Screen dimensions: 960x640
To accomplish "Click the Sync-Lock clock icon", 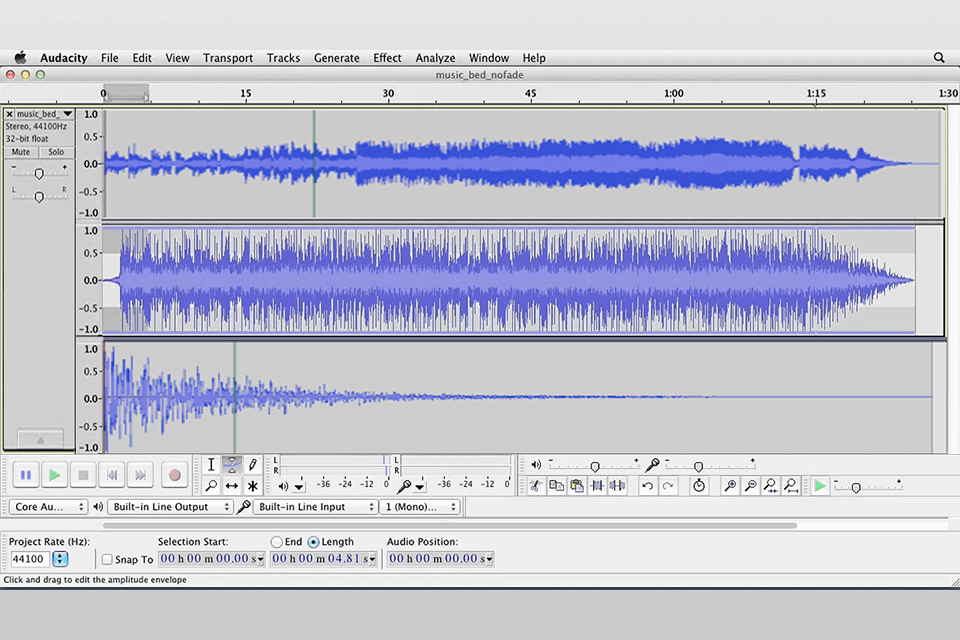I will (x=699, y=486).
